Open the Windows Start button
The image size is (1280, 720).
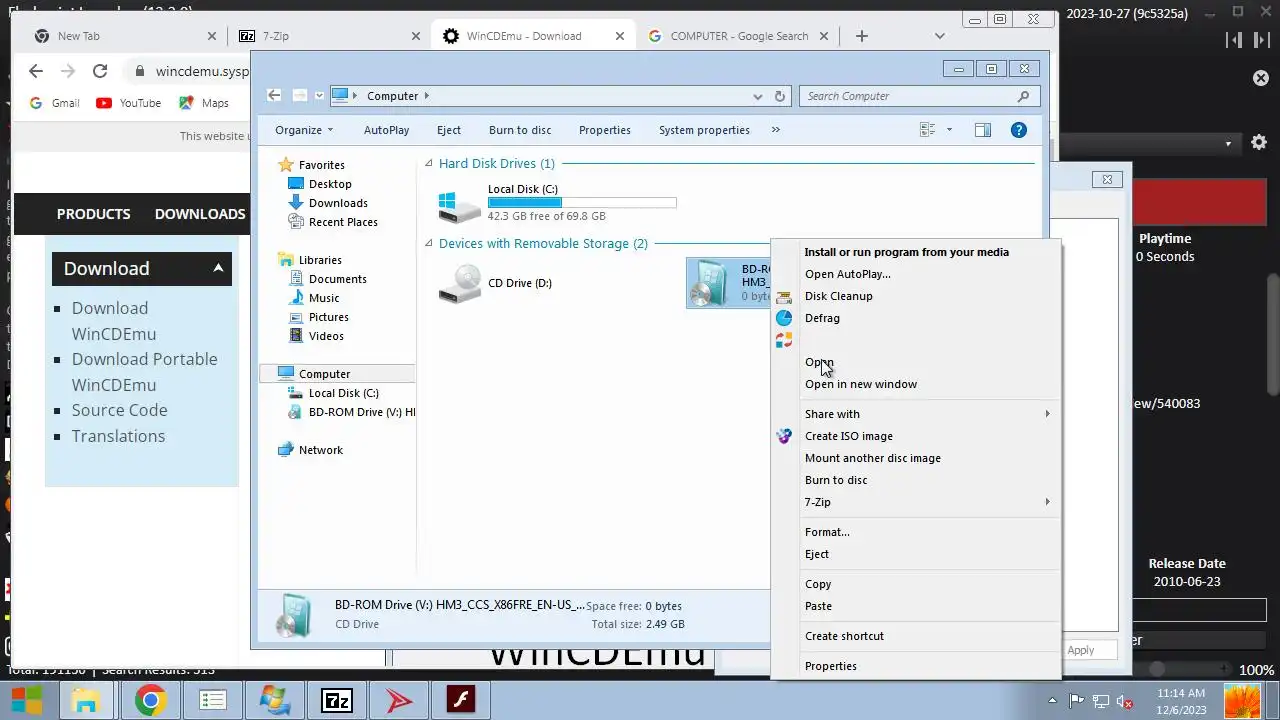click(27, 700)
